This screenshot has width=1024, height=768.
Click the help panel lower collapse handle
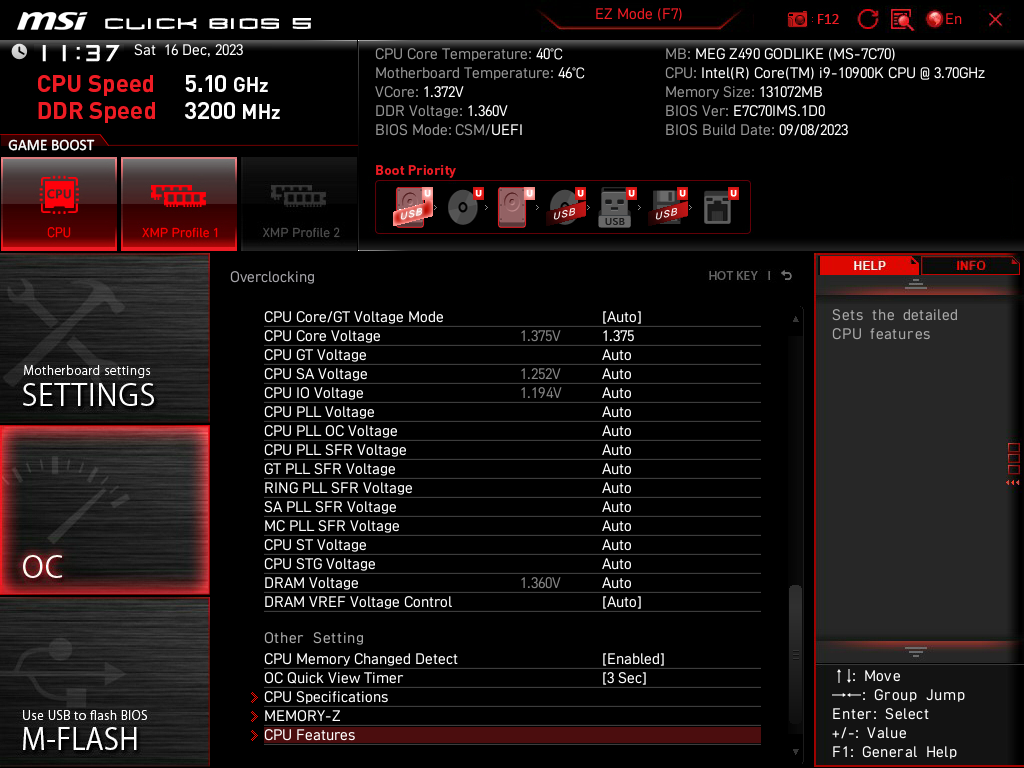click(916, 652)
